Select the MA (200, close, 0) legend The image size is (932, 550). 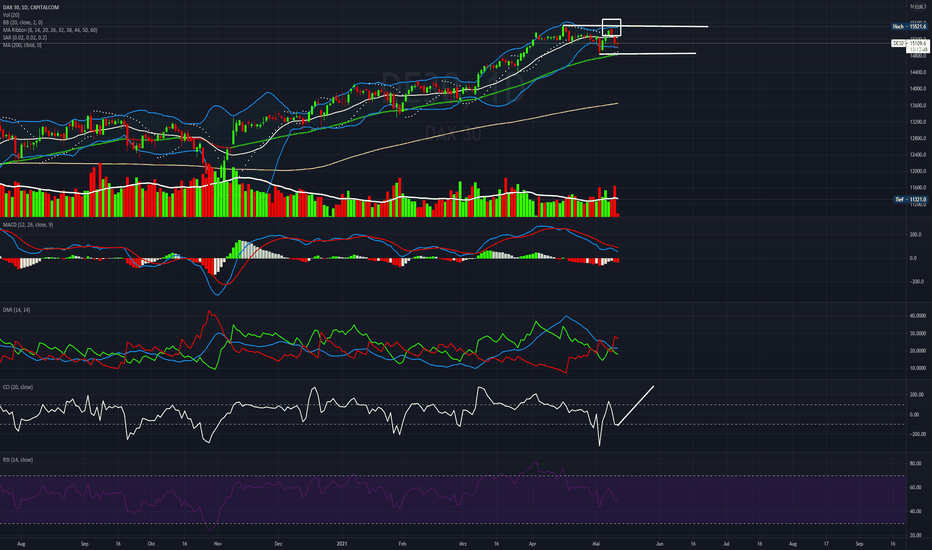[x=22, y=45]
